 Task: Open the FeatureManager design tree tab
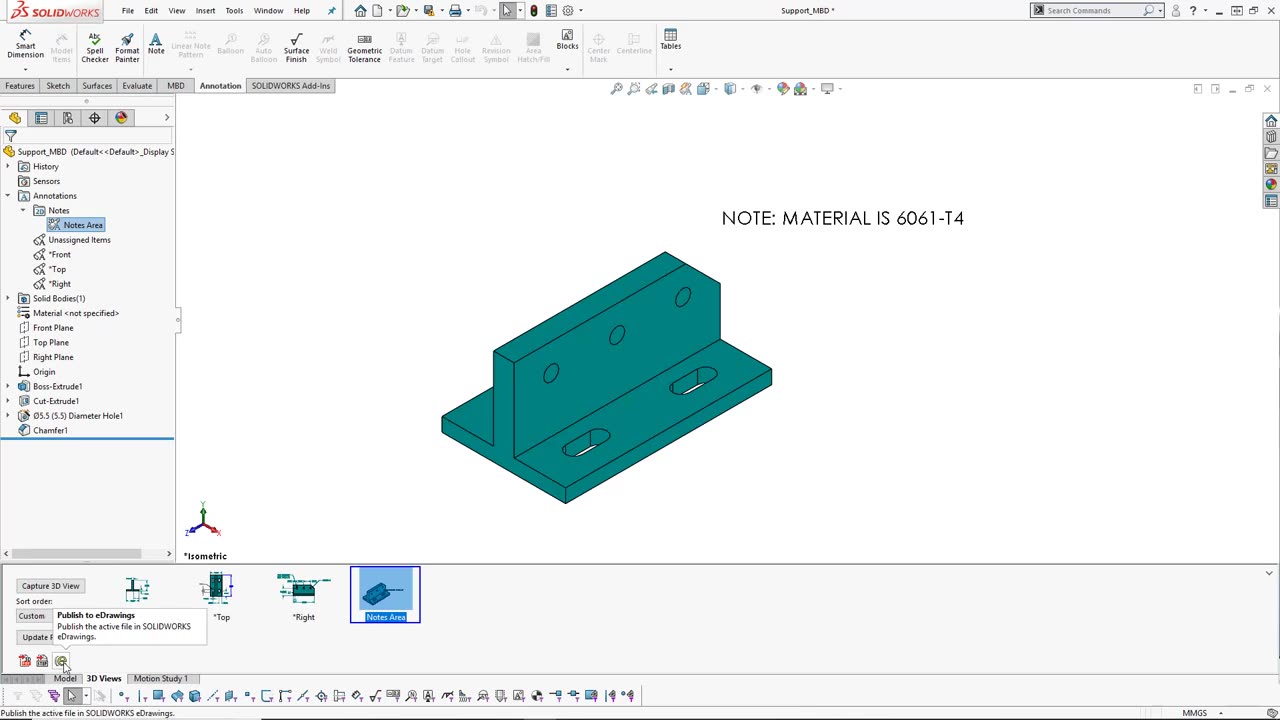click(x=15, y=118)
